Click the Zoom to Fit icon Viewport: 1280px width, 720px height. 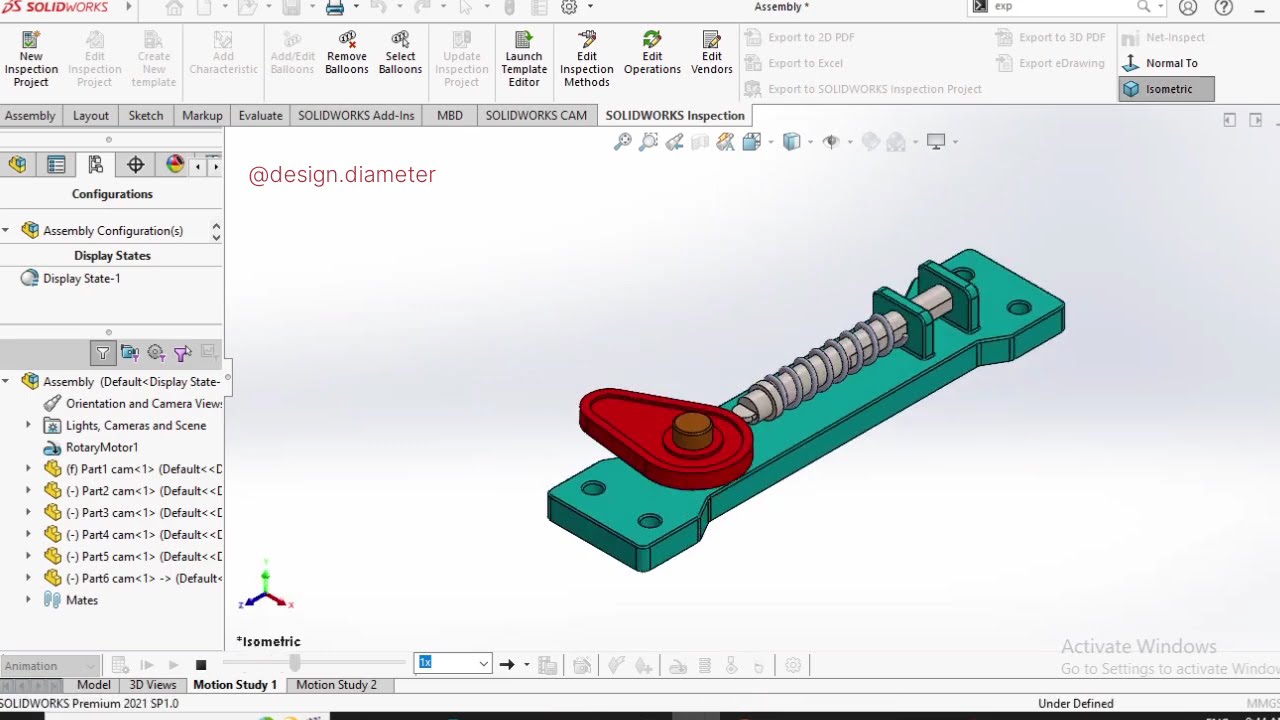click(x=623, y=142)
